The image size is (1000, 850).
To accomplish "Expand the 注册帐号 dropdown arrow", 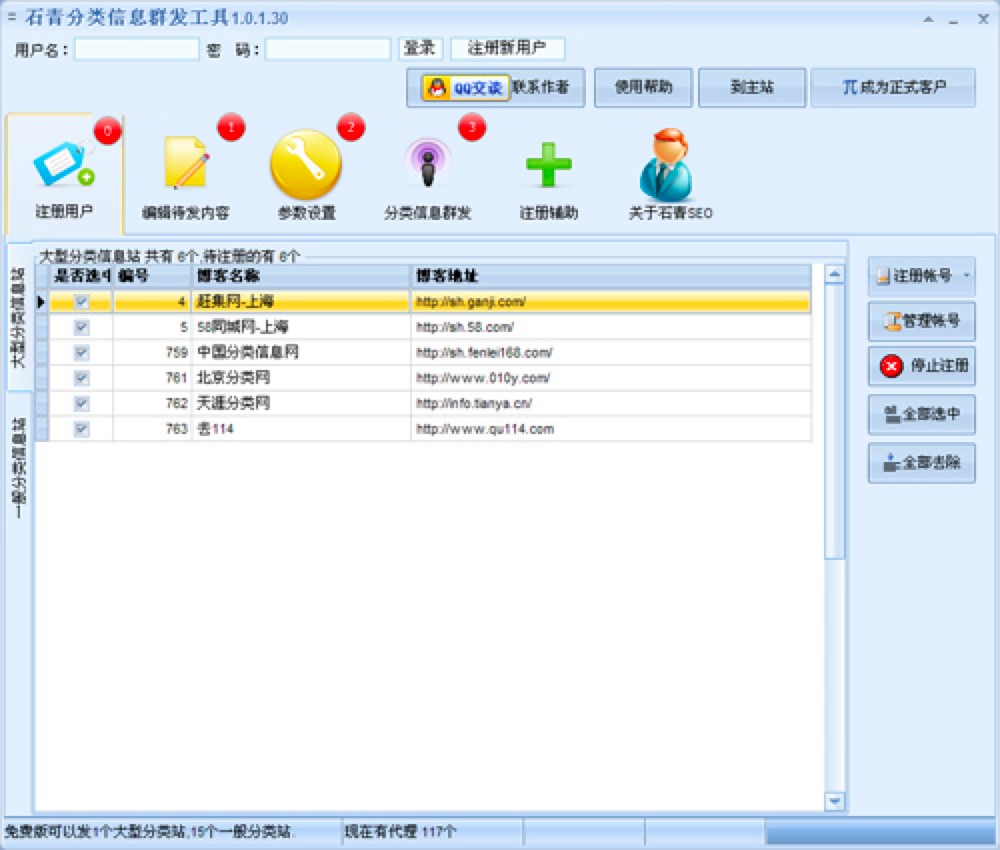I will 966,275.
